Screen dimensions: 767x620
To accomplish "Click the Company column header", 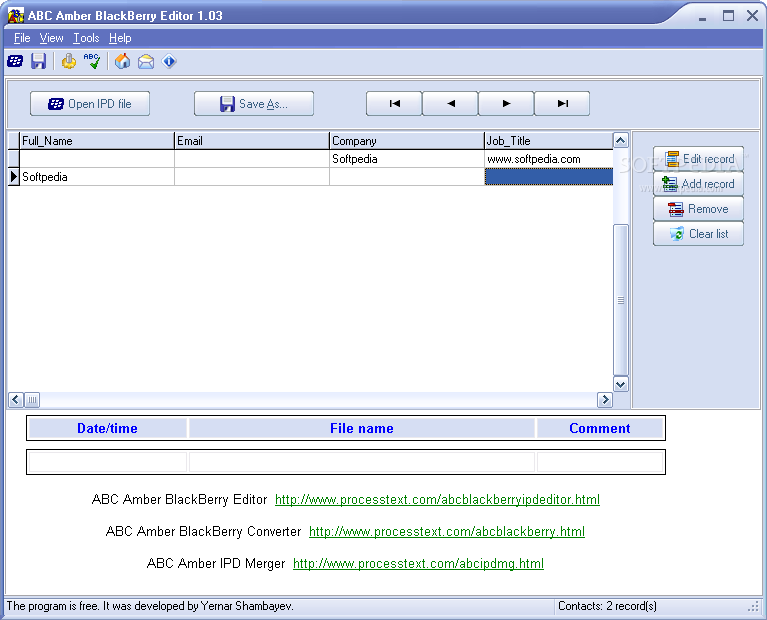I will 407,141.
